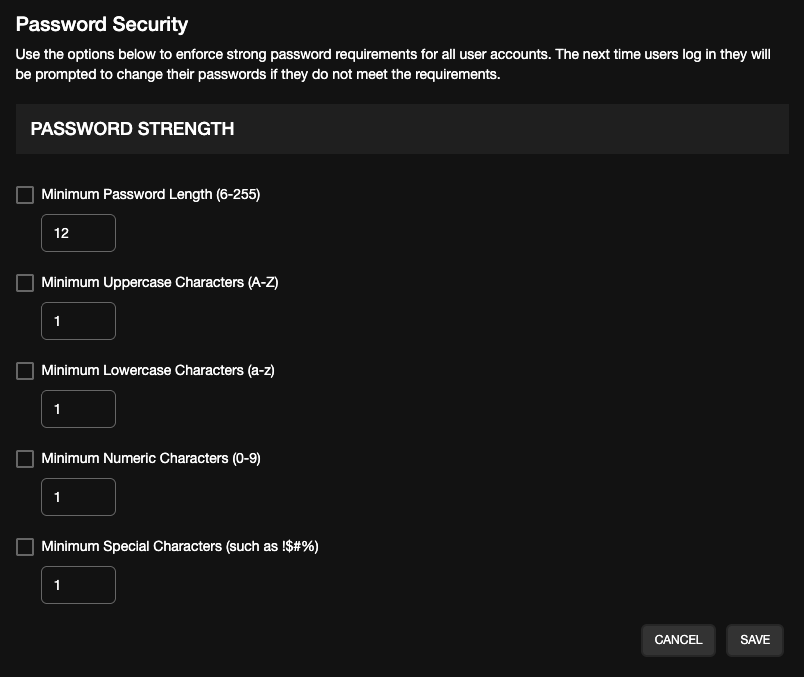Click the Minimum Lowercase Characters label

coord(157,370)
